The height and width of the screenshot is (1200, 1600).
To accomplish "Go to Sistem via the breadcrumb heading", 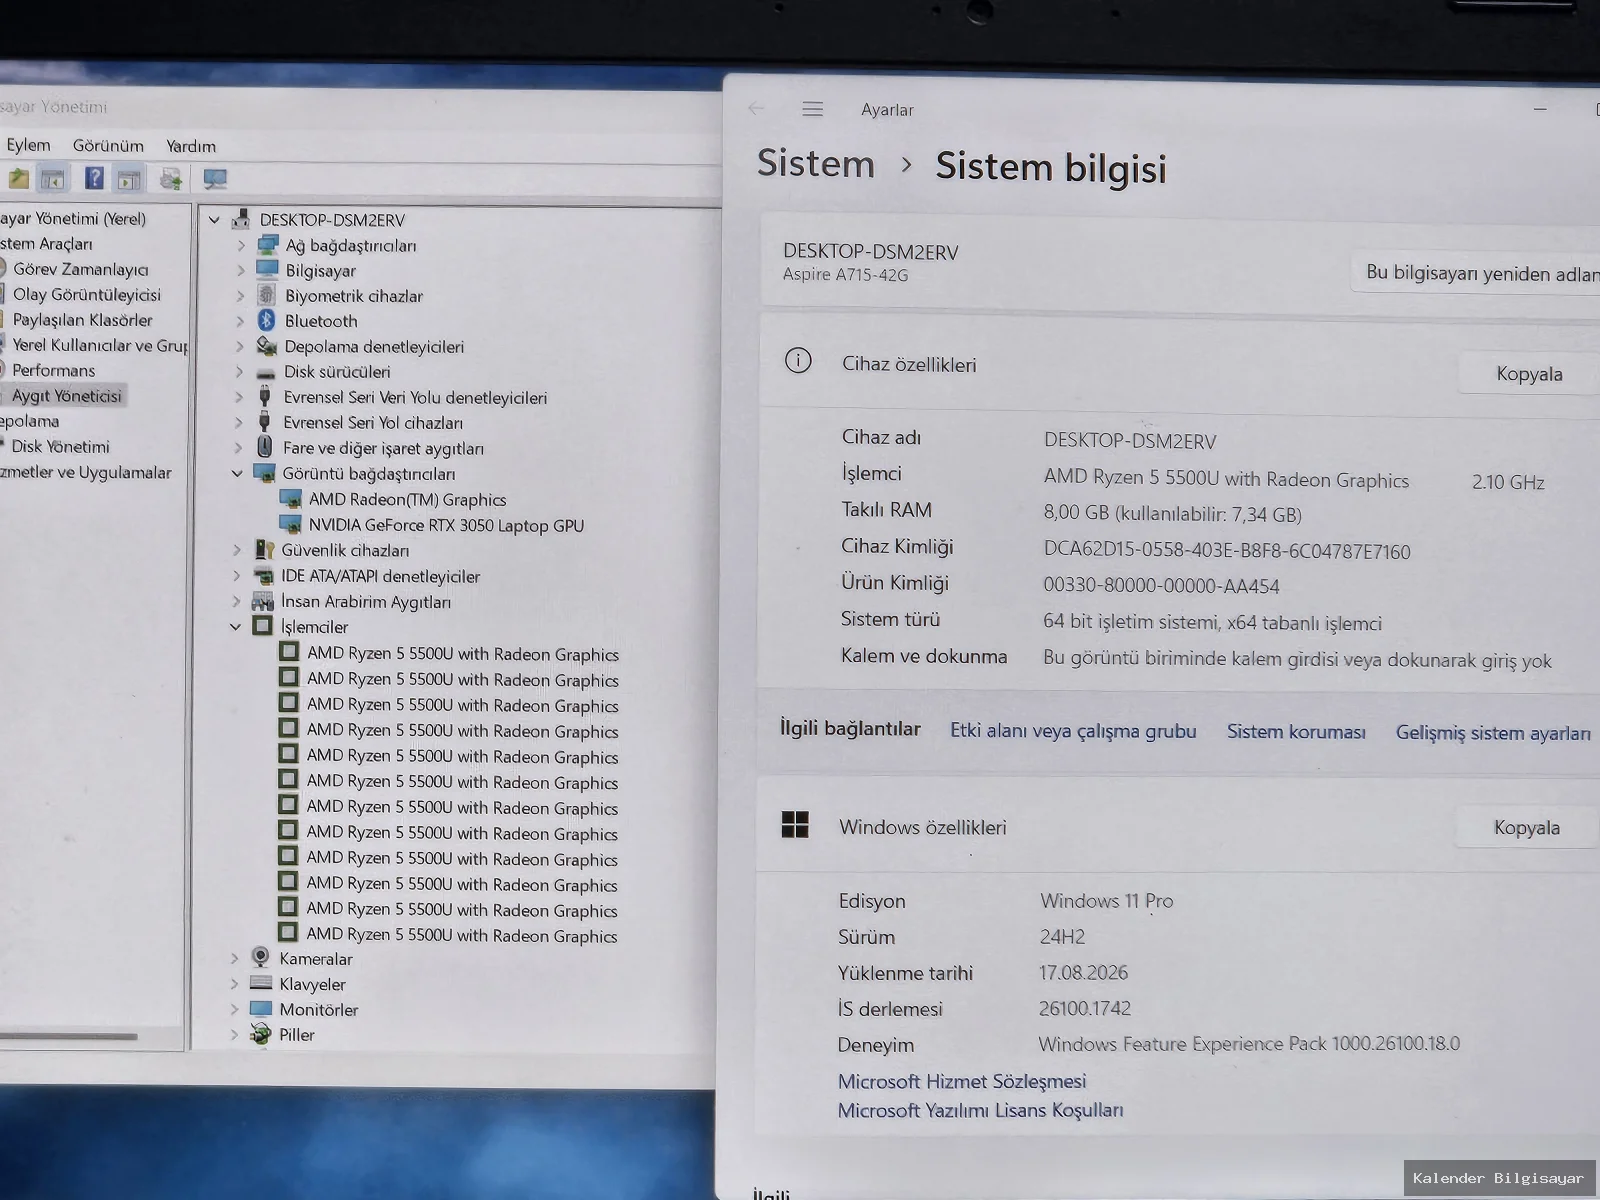I will pyautogui.click(x=816, y=163).
